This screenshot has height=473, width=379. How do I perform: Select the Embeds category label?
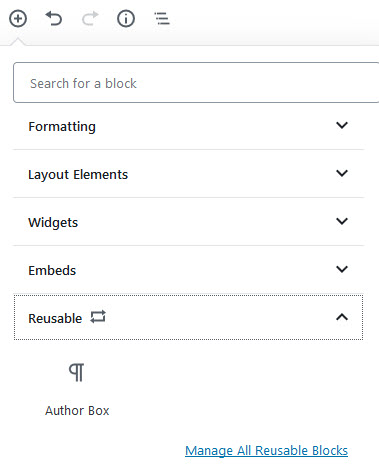52,270
